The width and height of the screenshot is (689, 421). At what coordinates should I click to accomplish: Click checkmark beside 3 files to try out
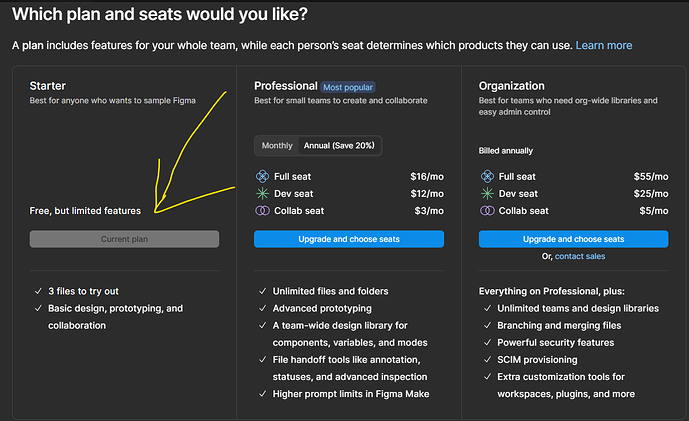tap(38, 291)
